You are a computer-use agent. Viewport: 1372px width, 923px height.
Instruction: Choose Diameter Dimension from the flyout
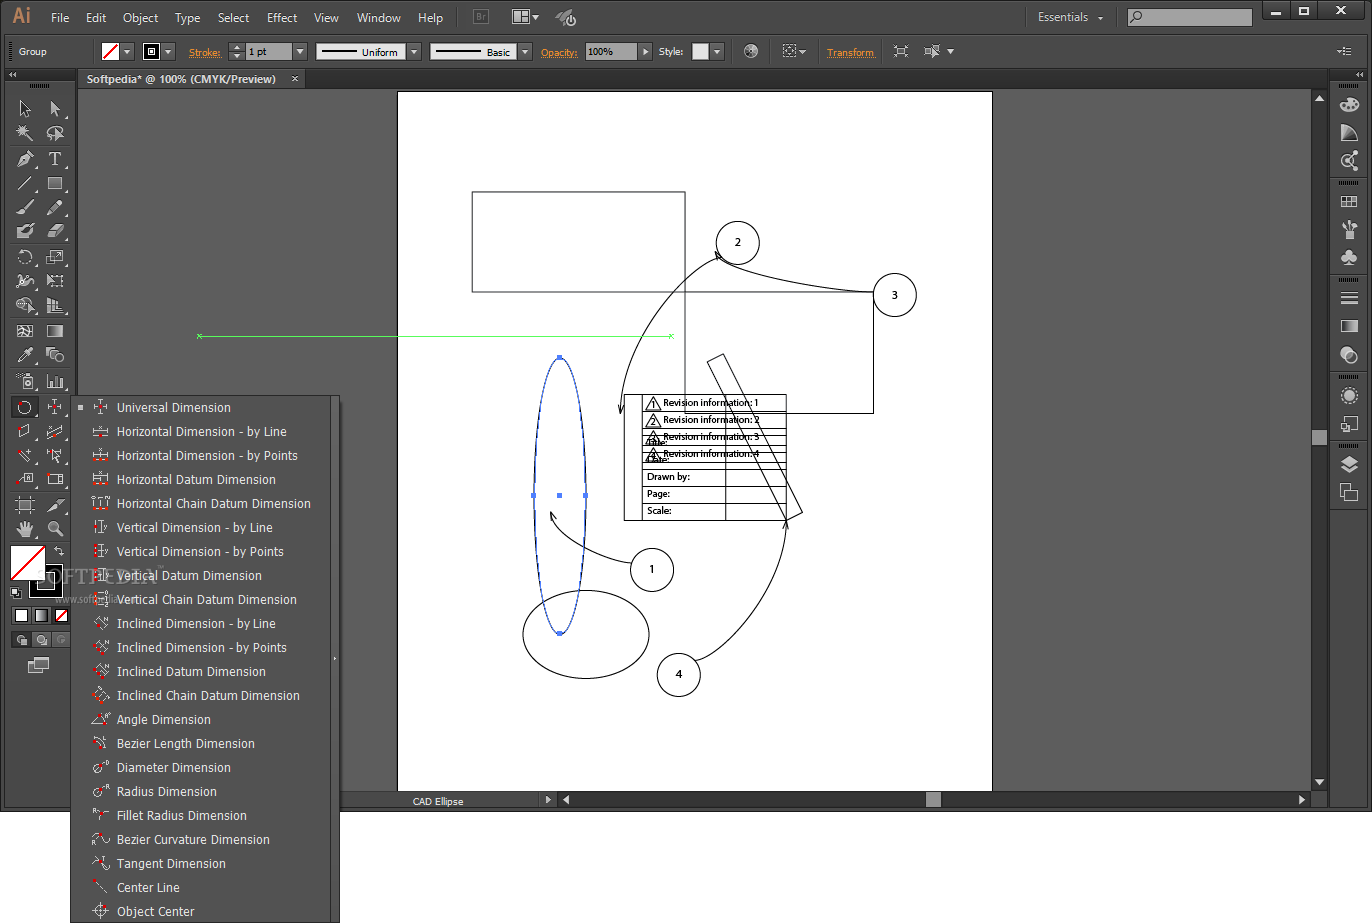tap(174, 768)
